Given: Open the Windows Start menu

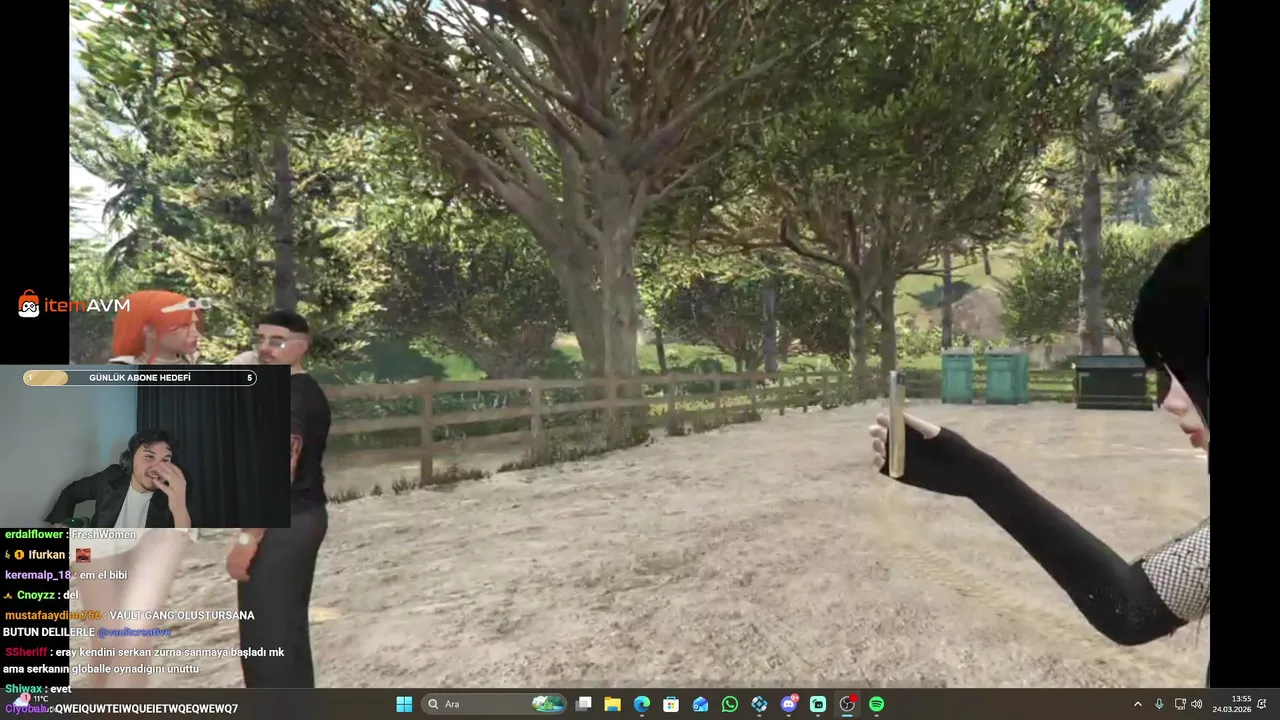Looking at the screenshot, I should pyautogui.click(x=404, y=704).
